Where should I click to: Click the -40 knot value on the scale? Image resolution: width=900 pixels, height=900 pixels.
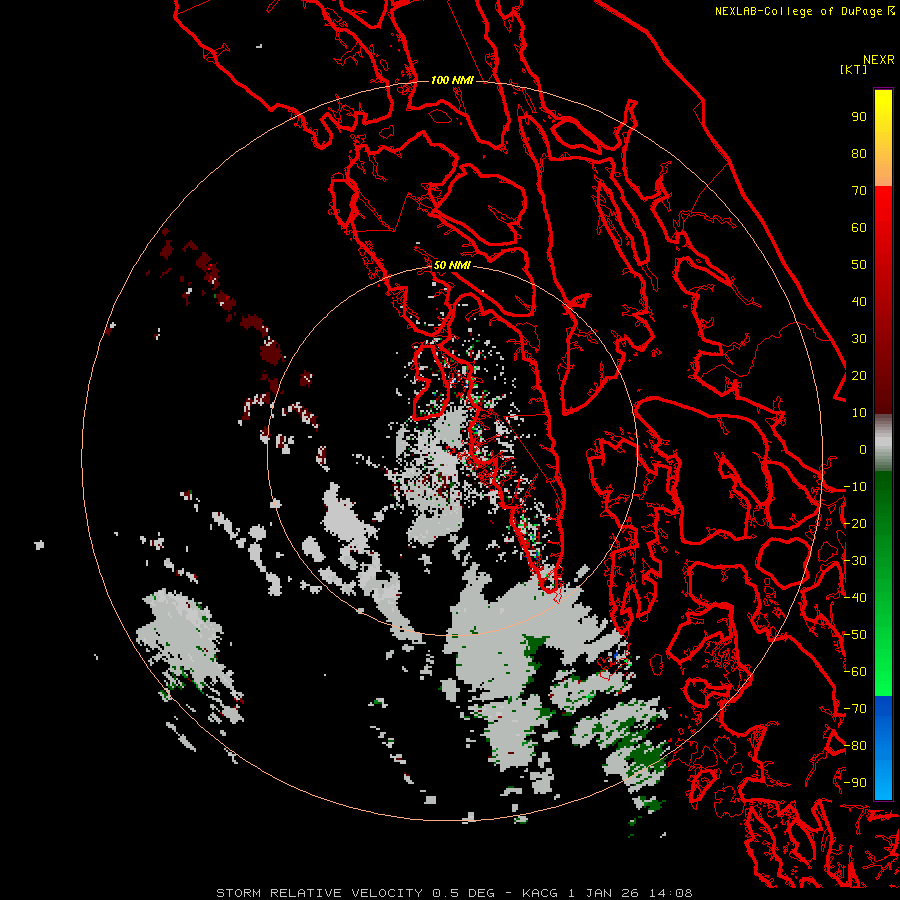(855, 598)
